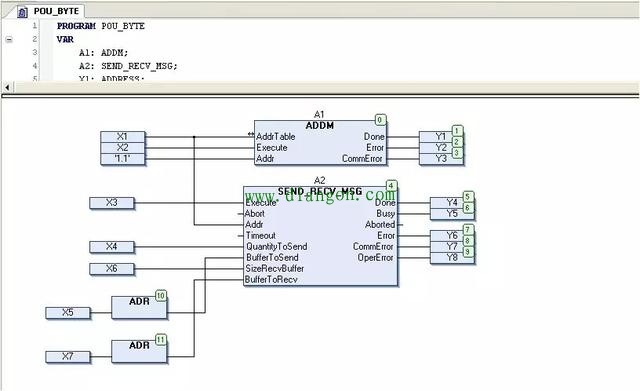Viewport: 640px width, 391px height.
Task: Select the SEND_RECV_MSG function block body
Action: pyautogui.click(x=320, y=237)
